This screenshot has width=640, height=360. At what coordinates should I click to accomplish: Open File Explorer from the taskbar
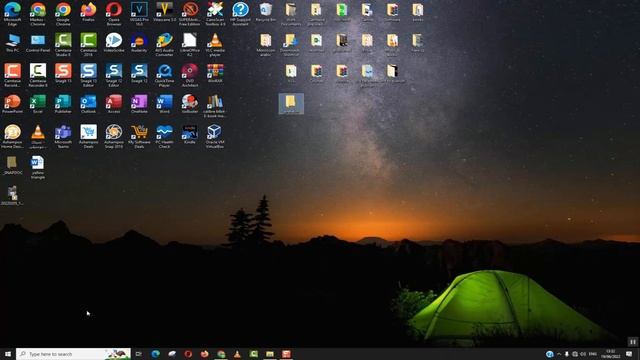270,354
